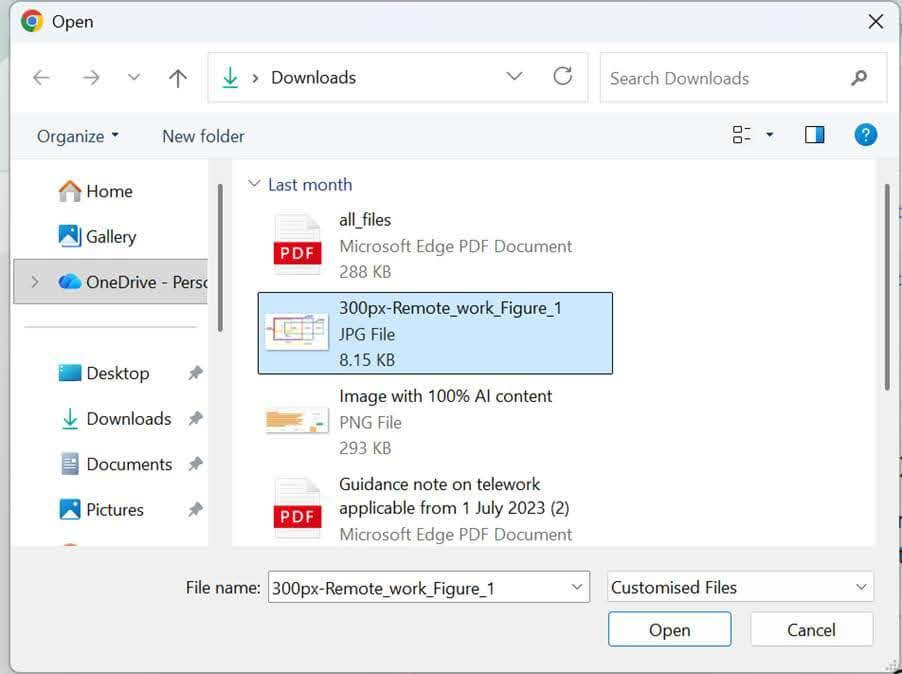Go up one folder level

click(178, 78)
